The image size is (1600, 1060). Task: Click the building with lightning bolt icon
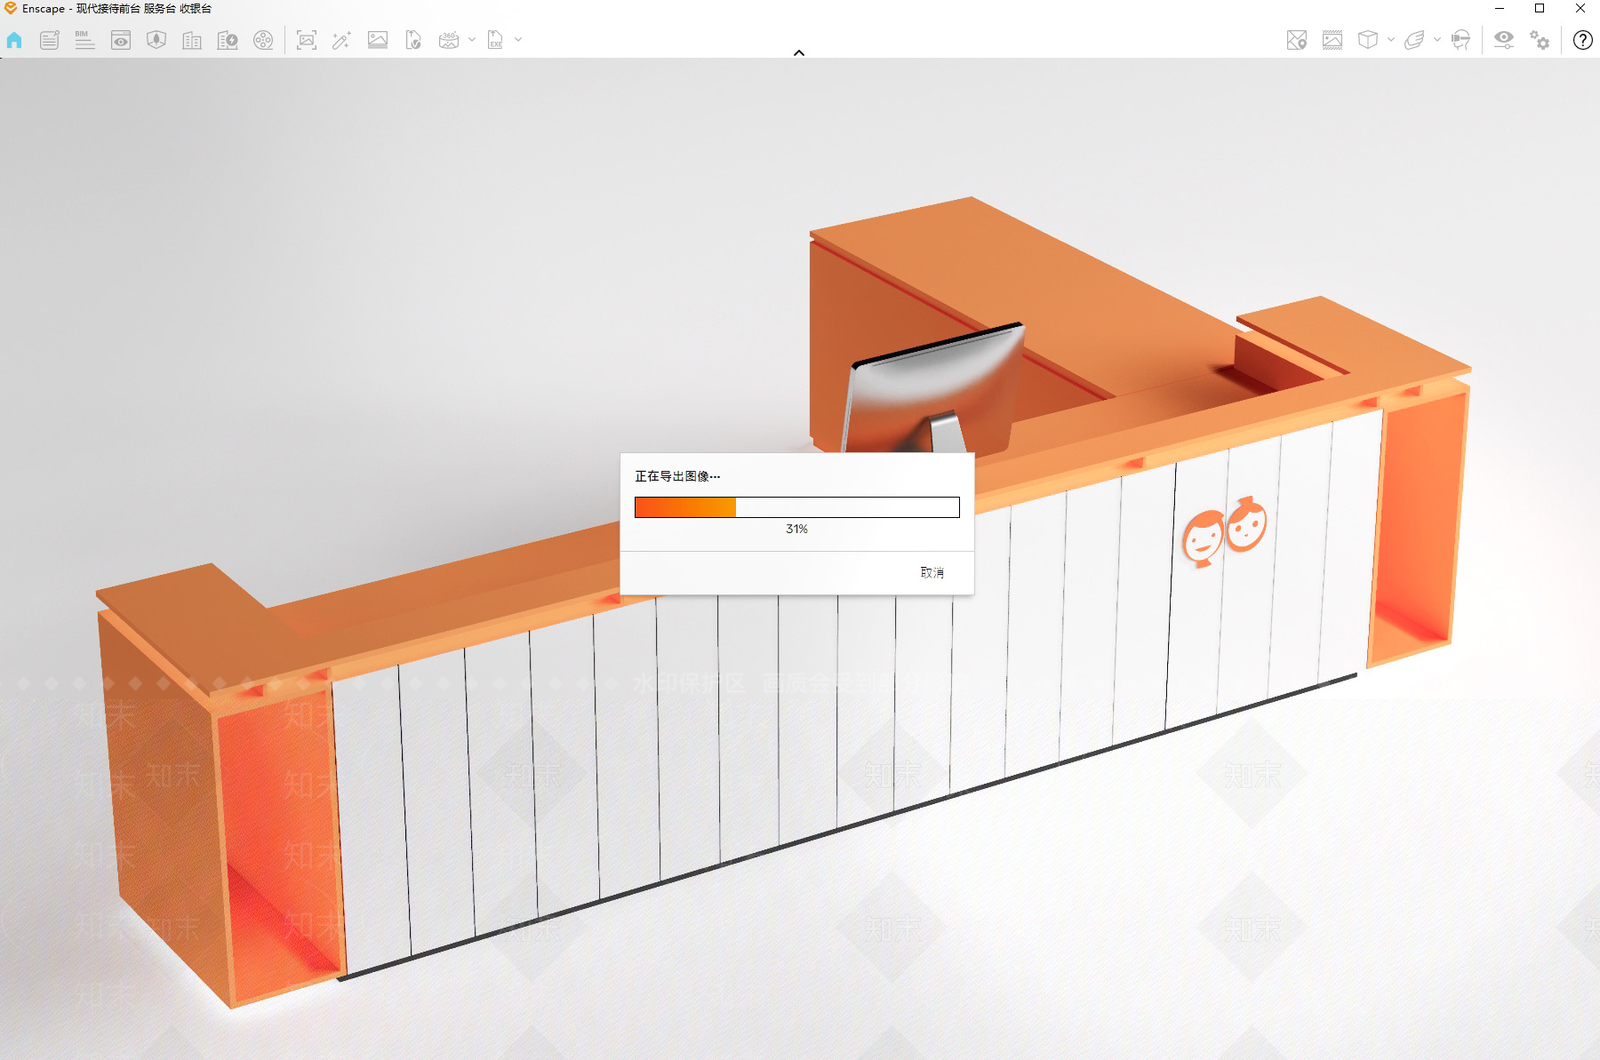click(x=228, y=40)
